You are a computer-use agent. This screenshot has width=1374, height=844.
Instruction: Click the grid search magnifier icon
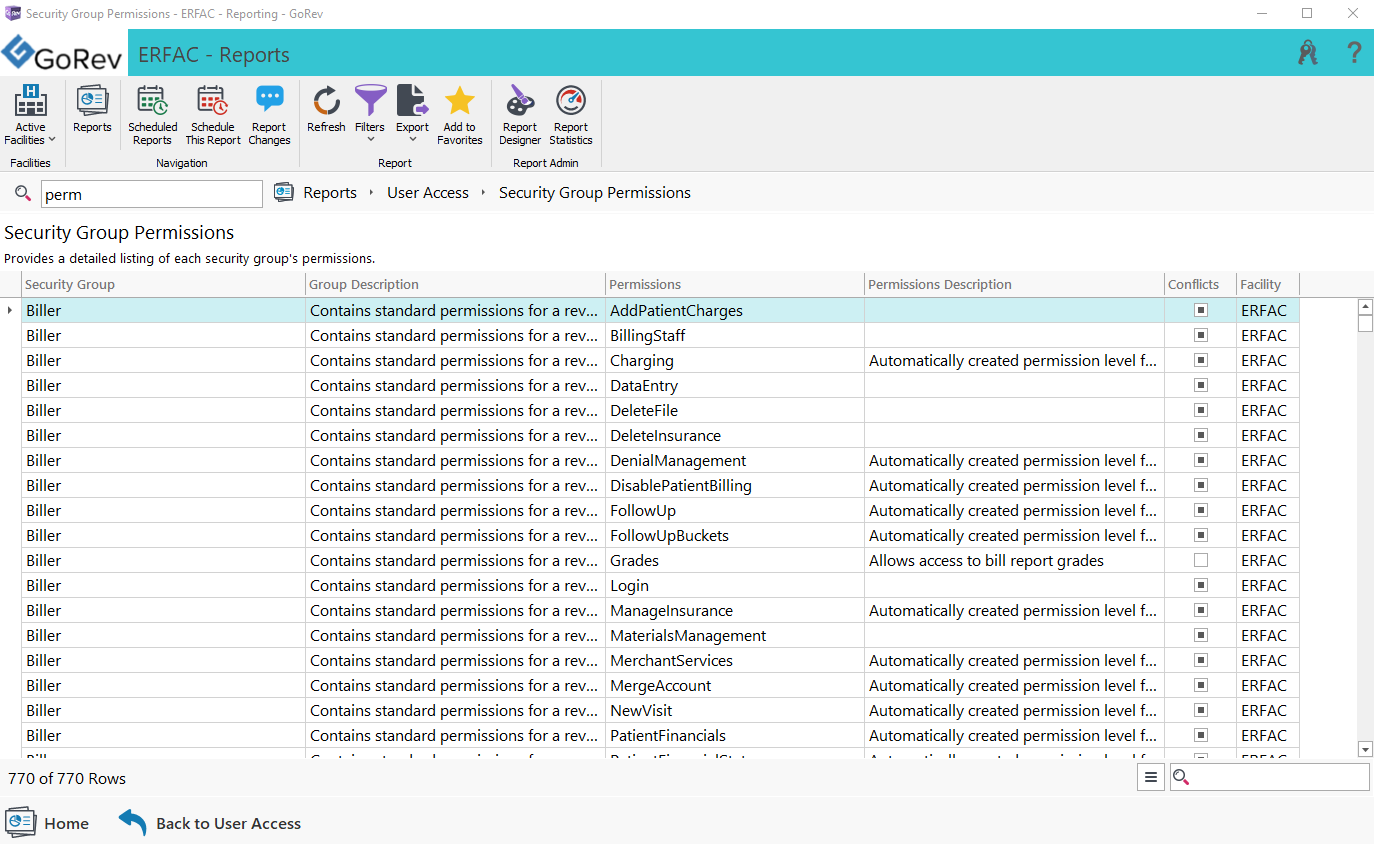(x=1181, y=777)
